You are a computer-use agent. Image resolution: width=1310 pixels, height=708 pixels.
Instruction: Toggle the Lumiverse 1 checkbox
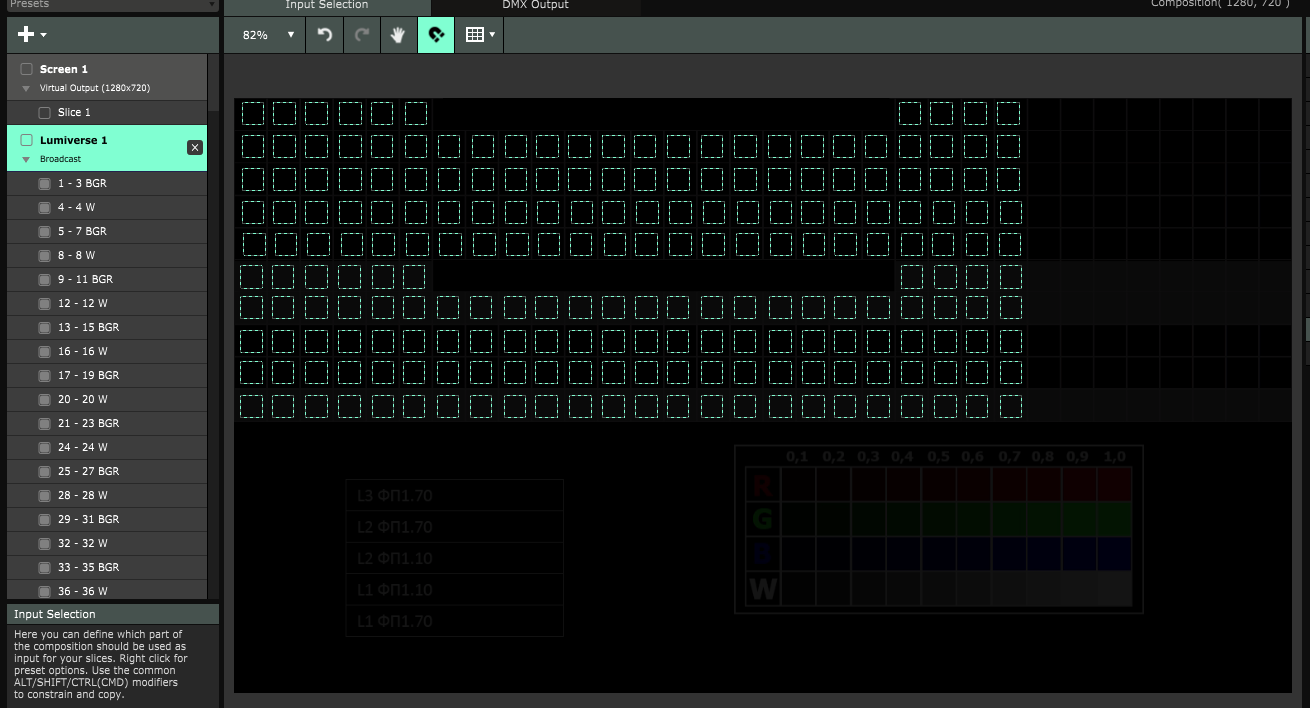(27, 140)
